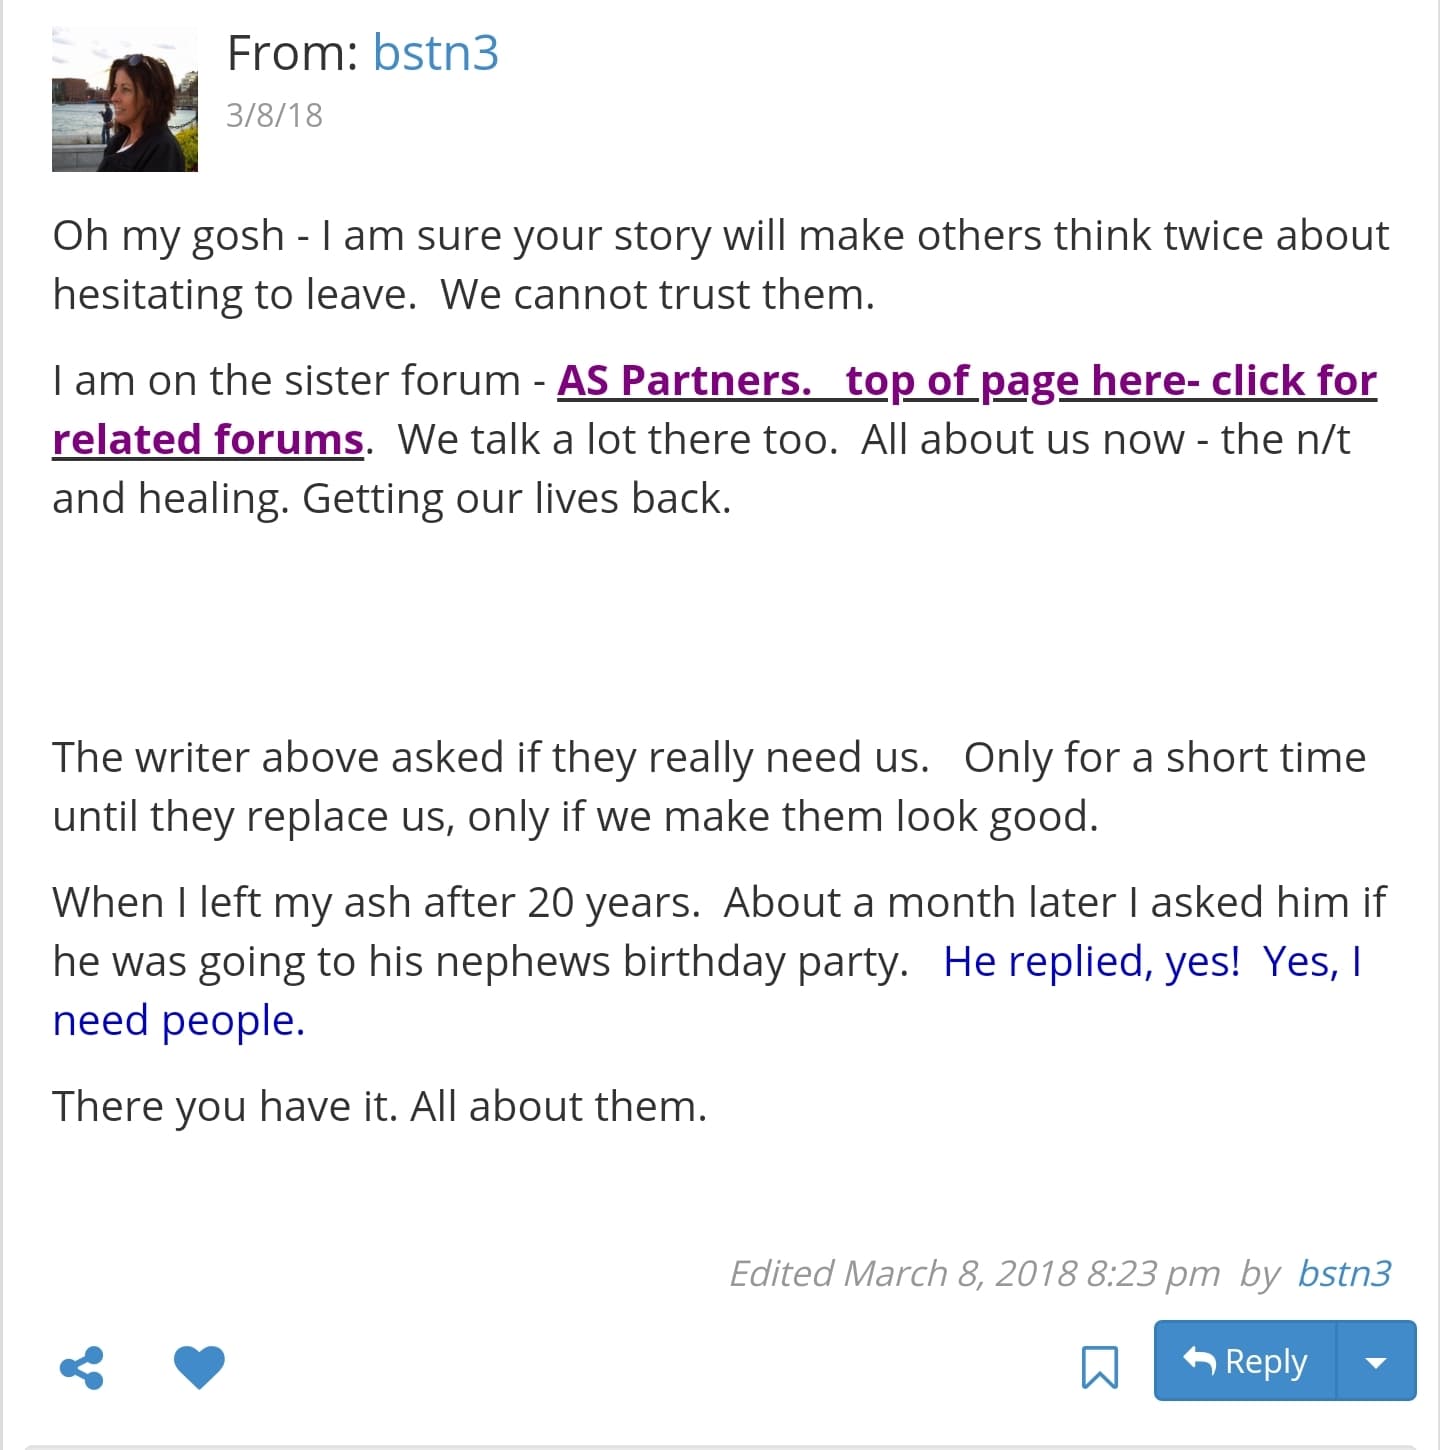Click the "There you have it" closing line

tap(380, 1107)
